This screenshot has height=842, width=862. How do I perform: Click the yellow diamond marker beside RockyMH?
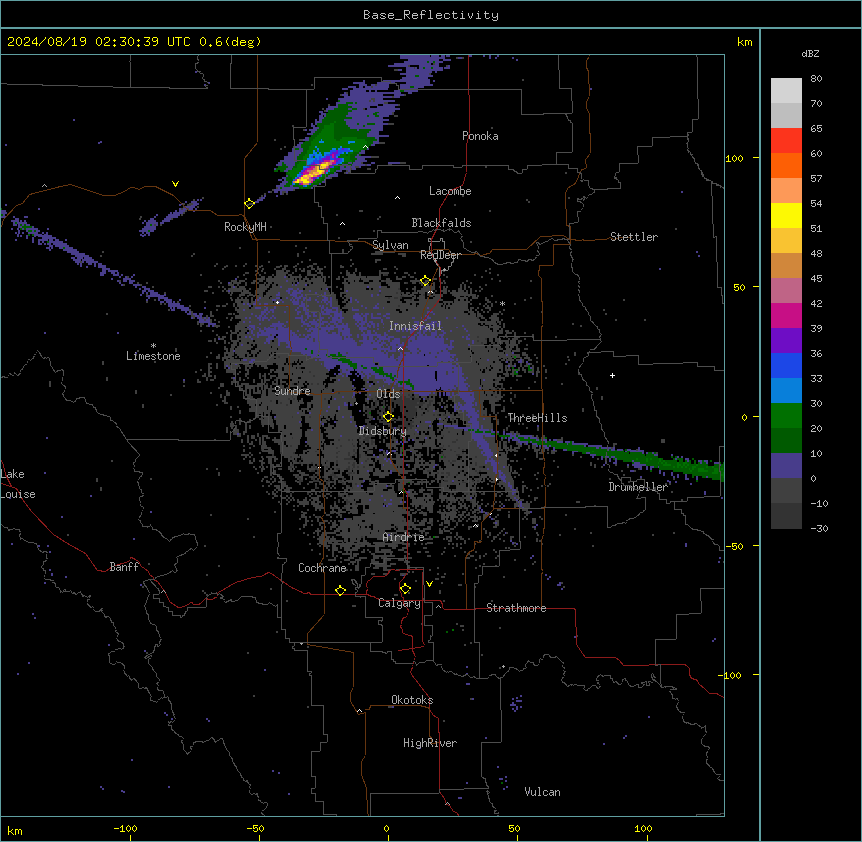[x=249, y=204]
